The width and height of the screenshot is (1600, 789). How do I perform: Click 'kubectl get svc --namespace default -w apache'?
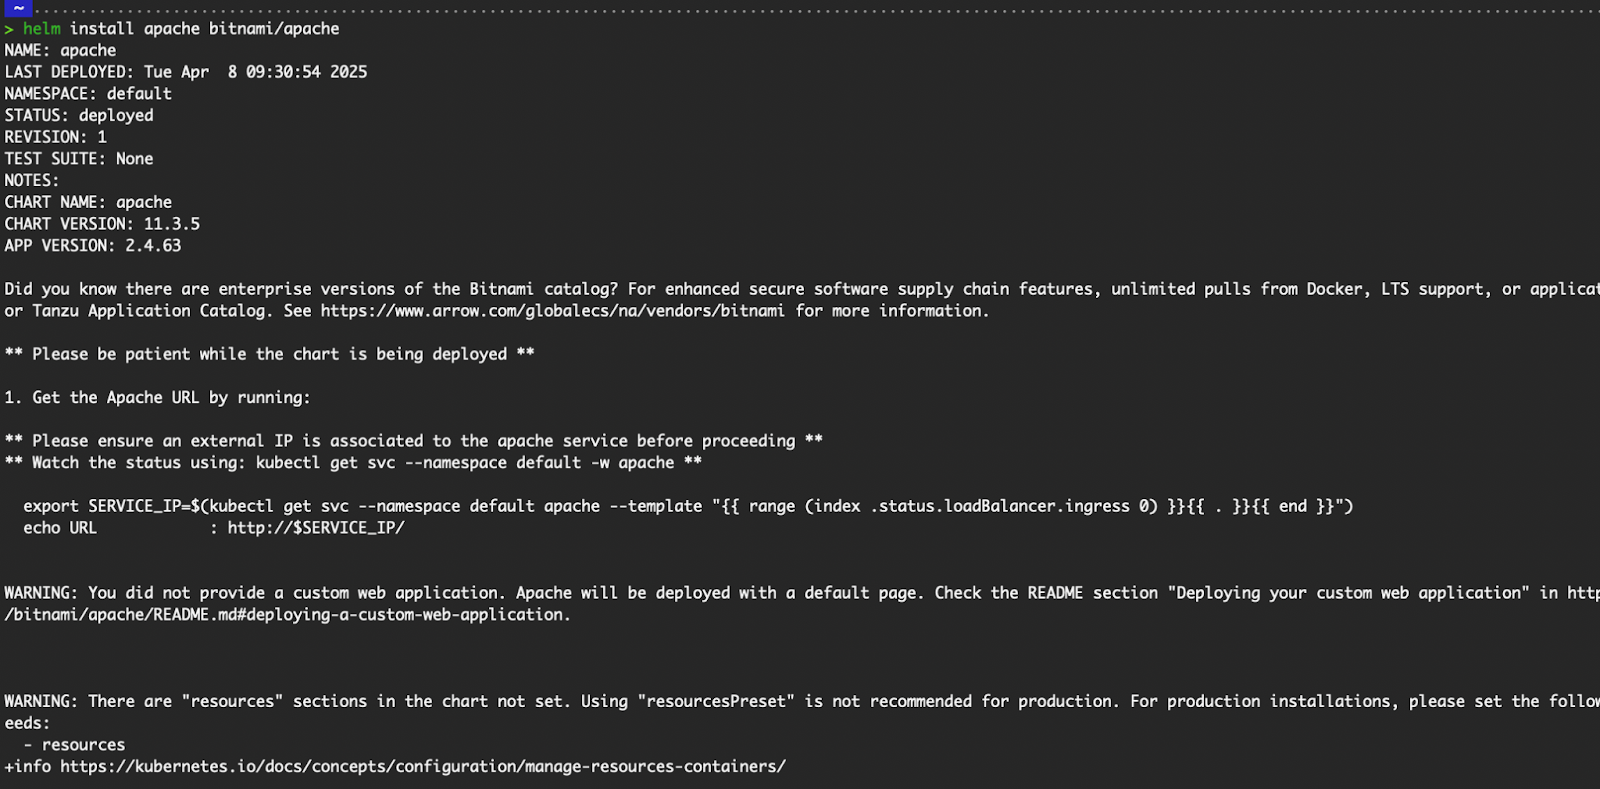[x=465, y=463]
